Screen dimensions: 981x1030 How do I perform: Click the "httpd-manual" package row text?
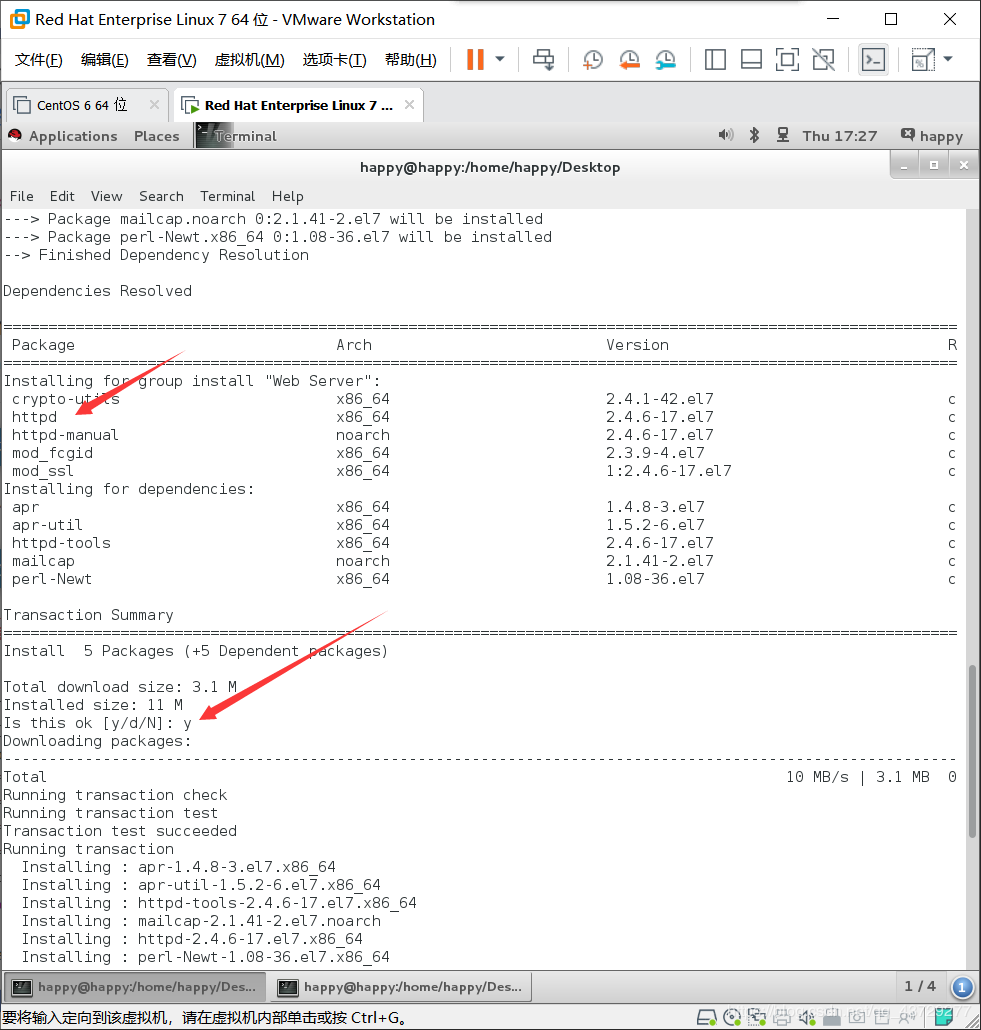(x=65, y=435)
